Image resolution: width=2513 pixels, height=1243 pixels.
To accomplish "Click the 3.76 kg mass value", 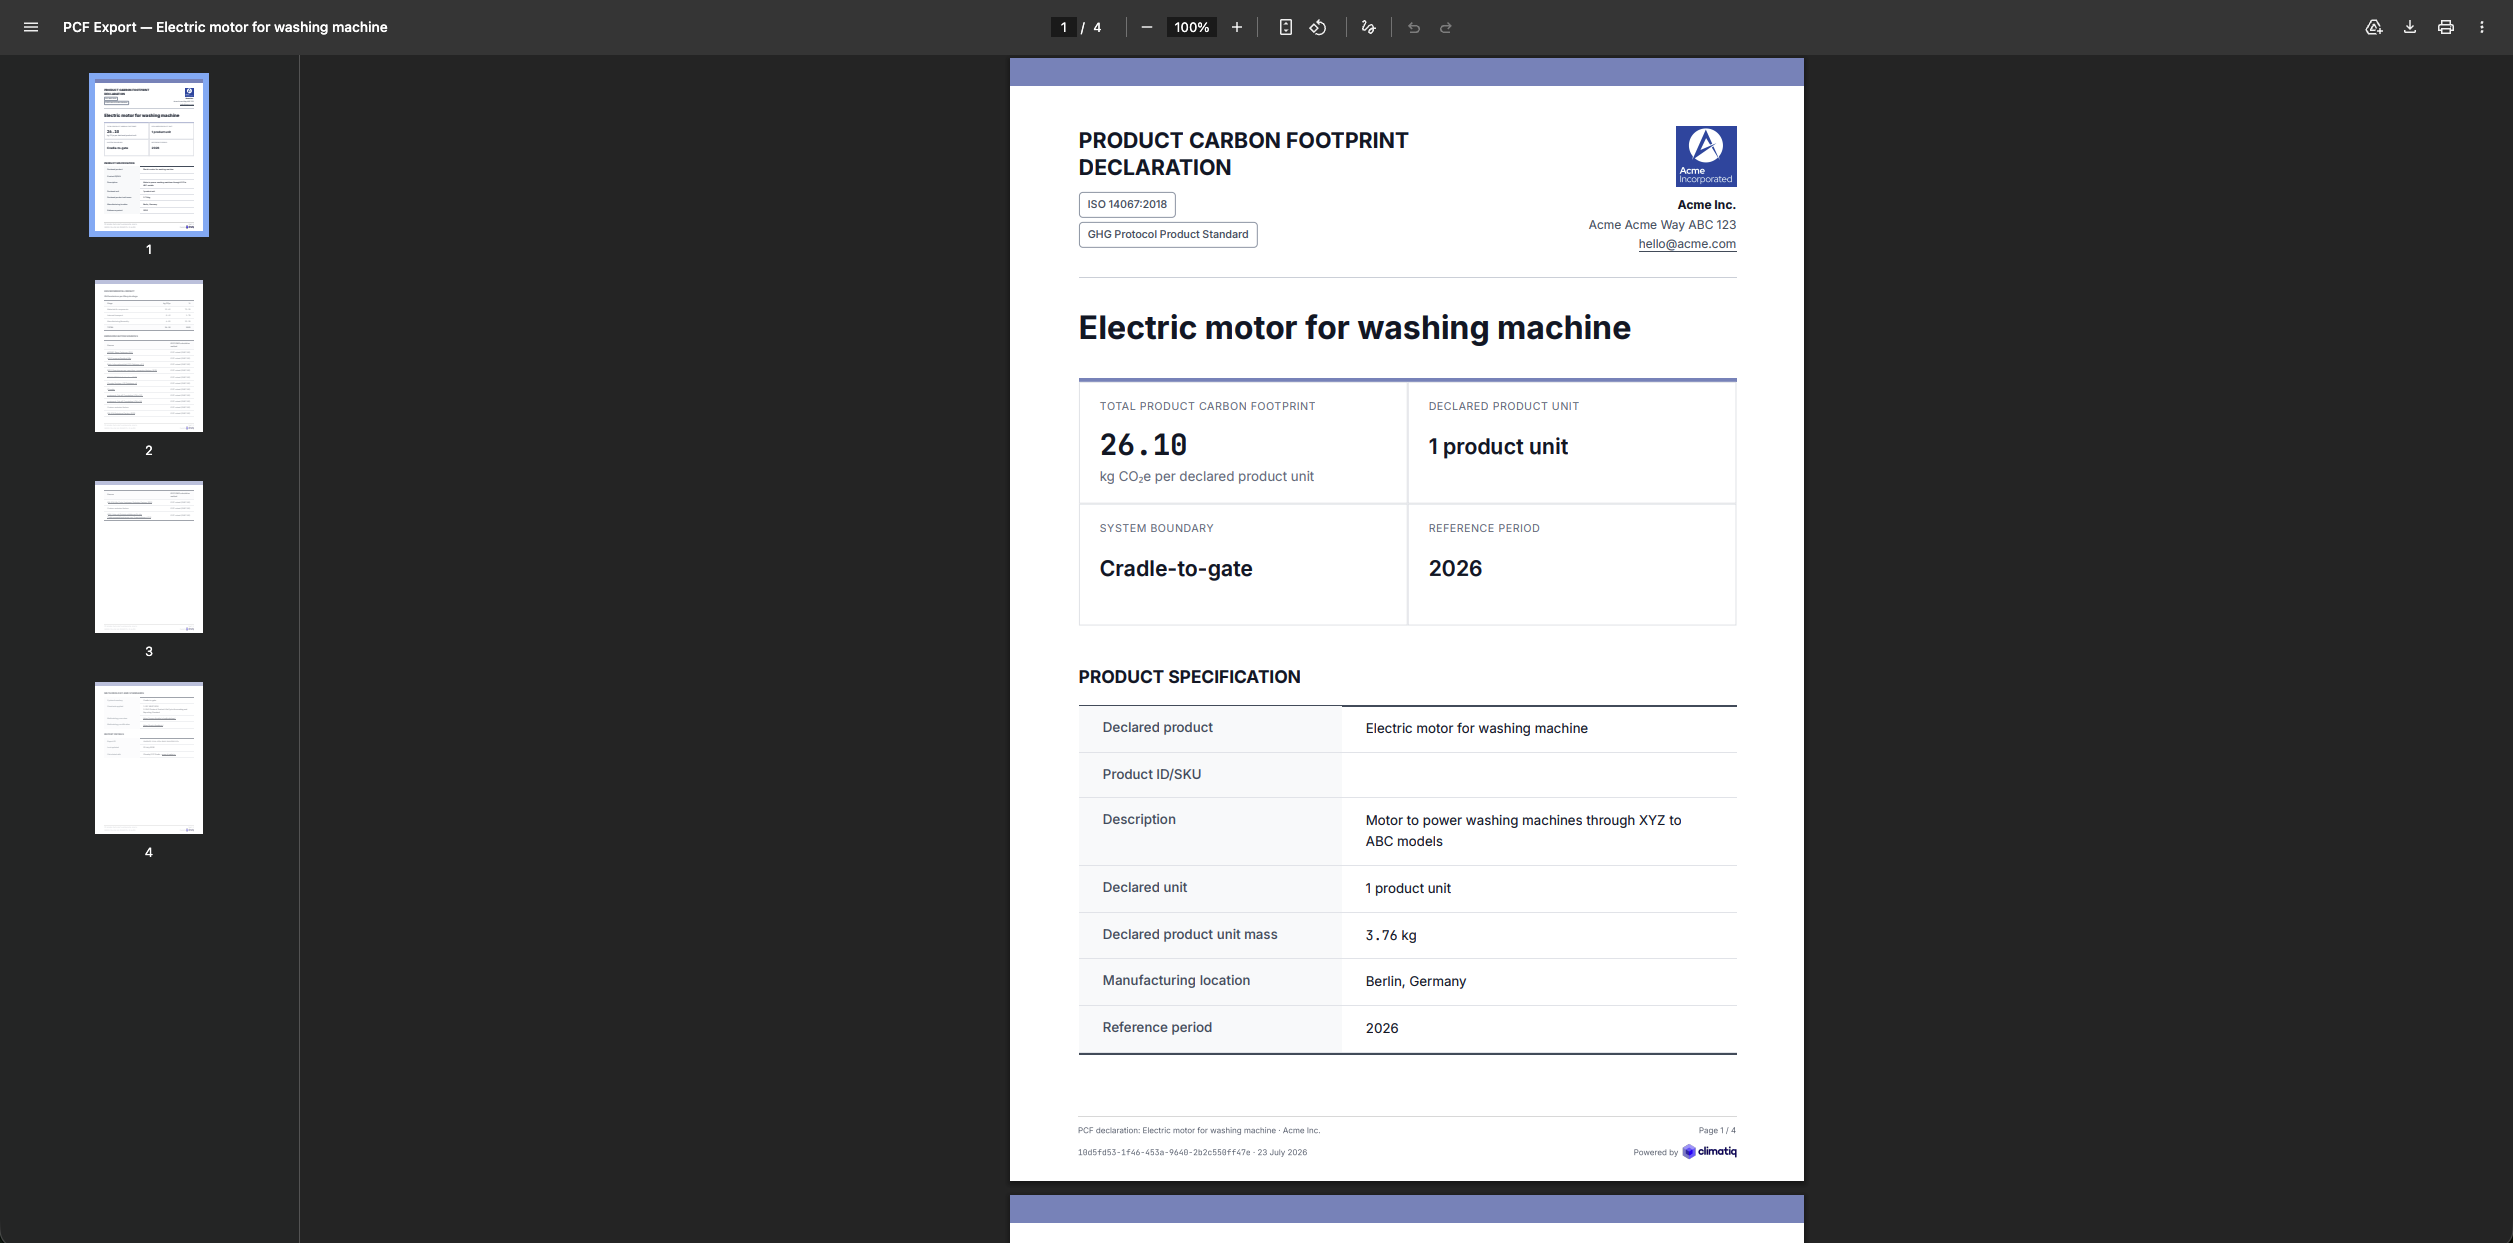I will point(1391,936).
